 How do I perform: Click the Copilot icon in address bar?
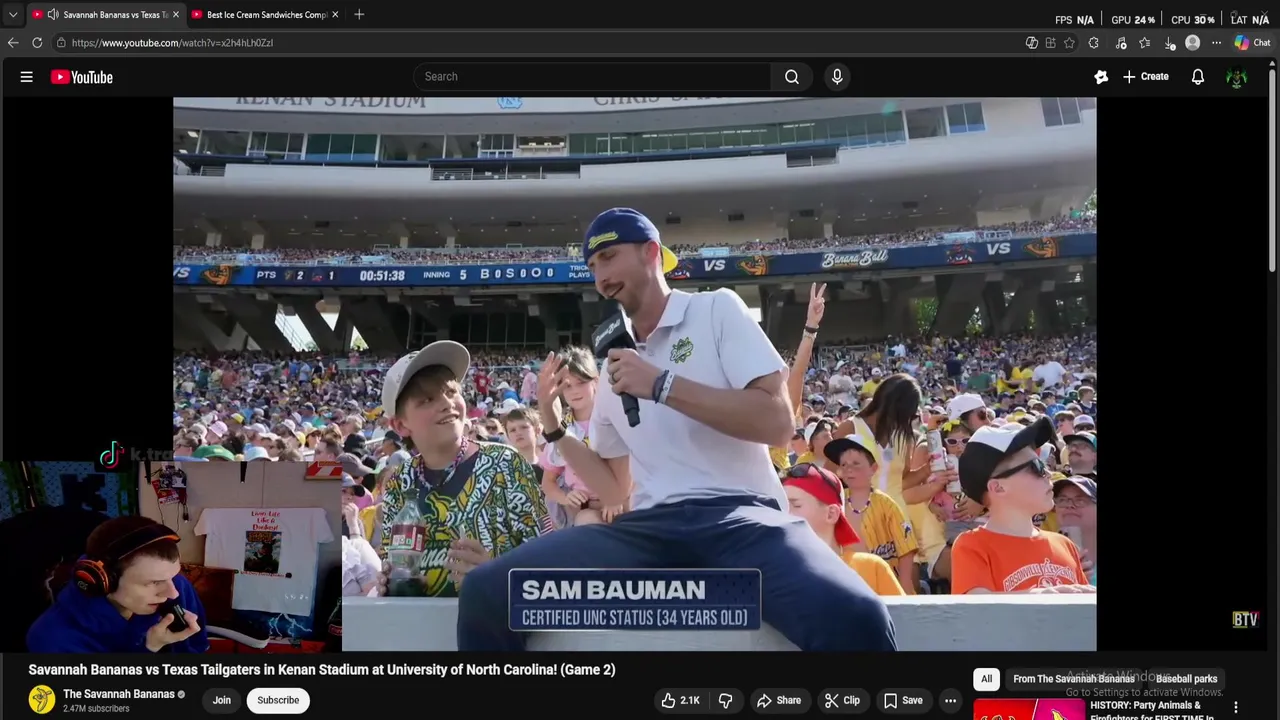click(x=1032, y=43)
